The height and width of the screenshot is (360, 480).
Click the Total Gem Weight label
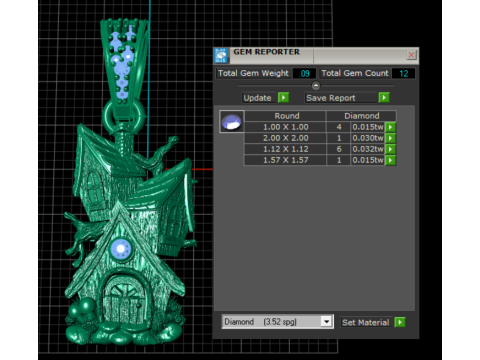(x=253, y=73)
